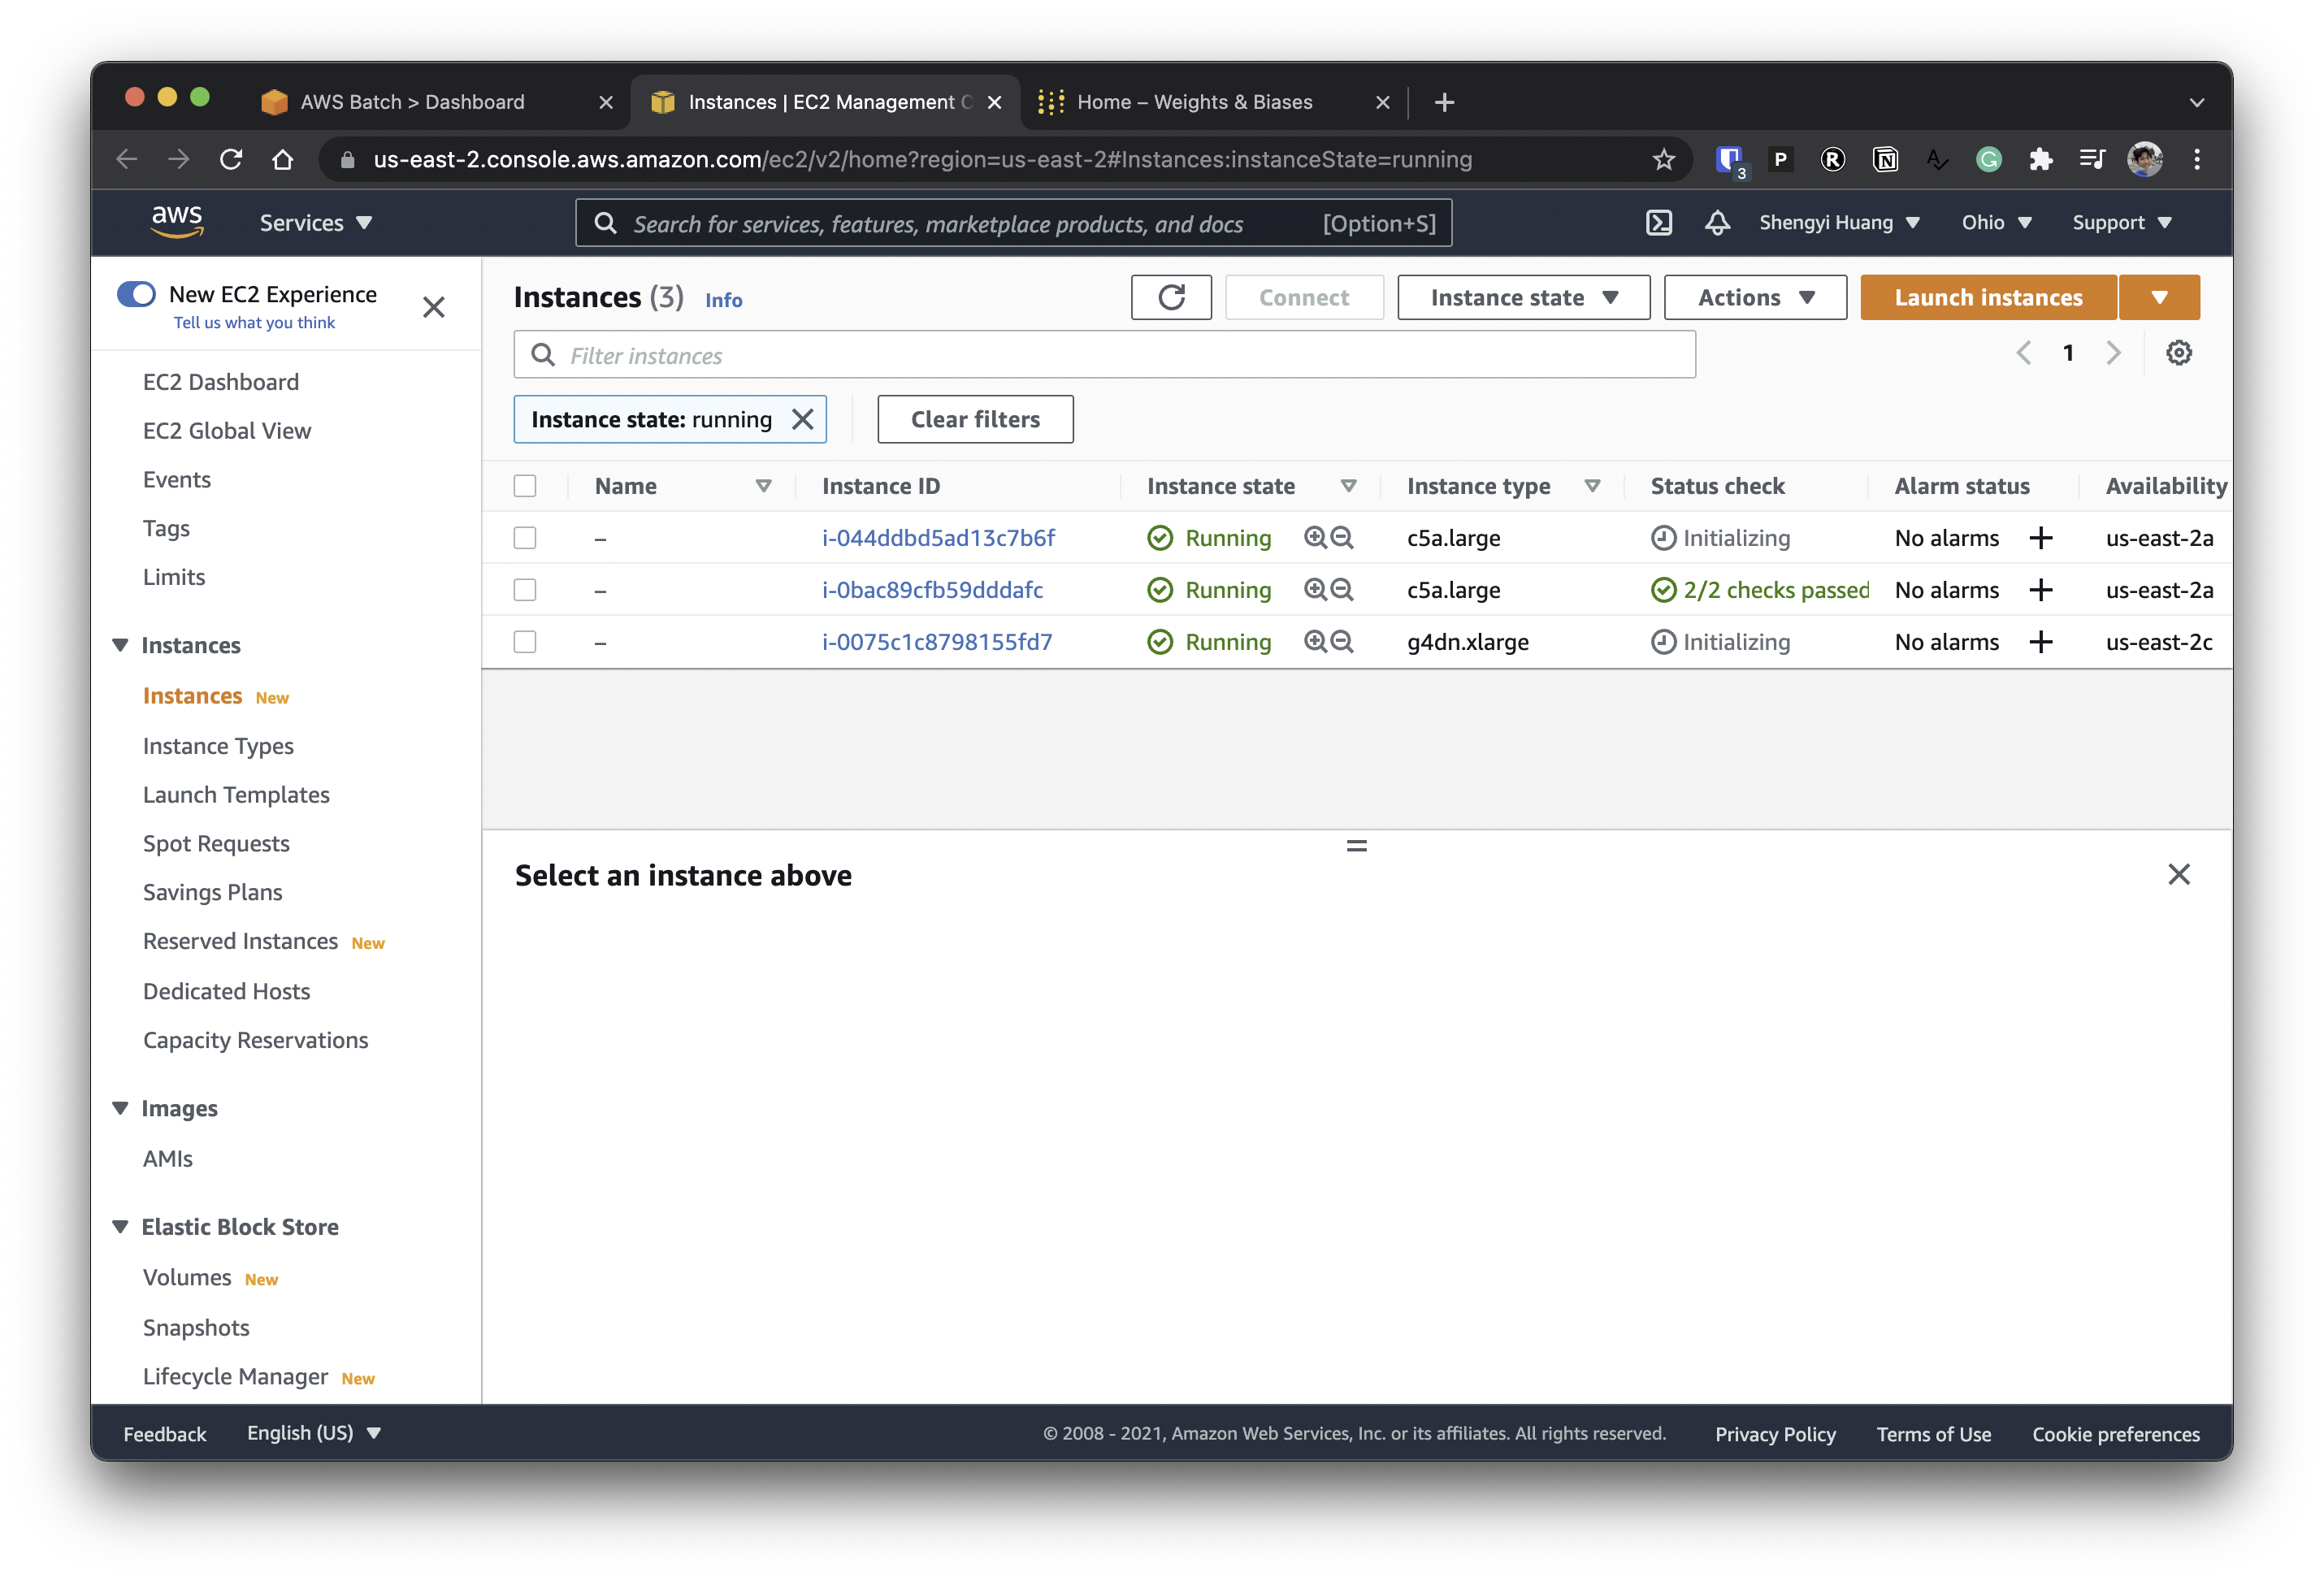Bookmark page with the star icon
The width and height of the screenshot is (2324, 1581).
click(x=1663, y=160)
